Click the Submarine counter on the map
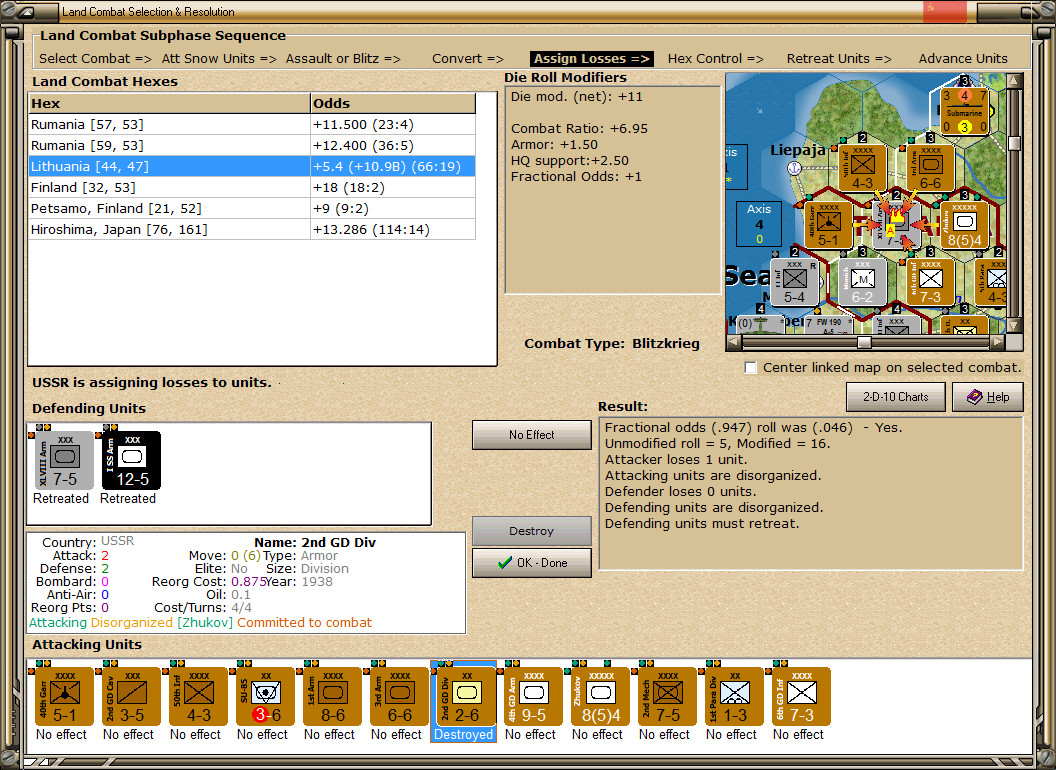The width and height of the screenshot is (1056, 770). coord(965,111)
